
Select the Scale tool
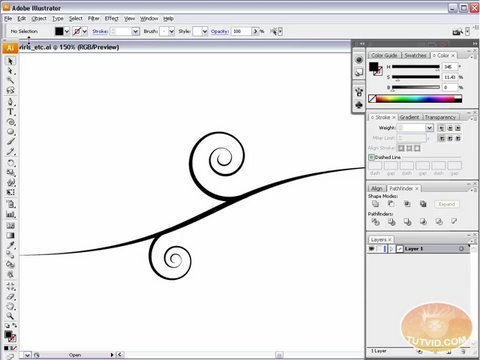(x=10, y=173)
